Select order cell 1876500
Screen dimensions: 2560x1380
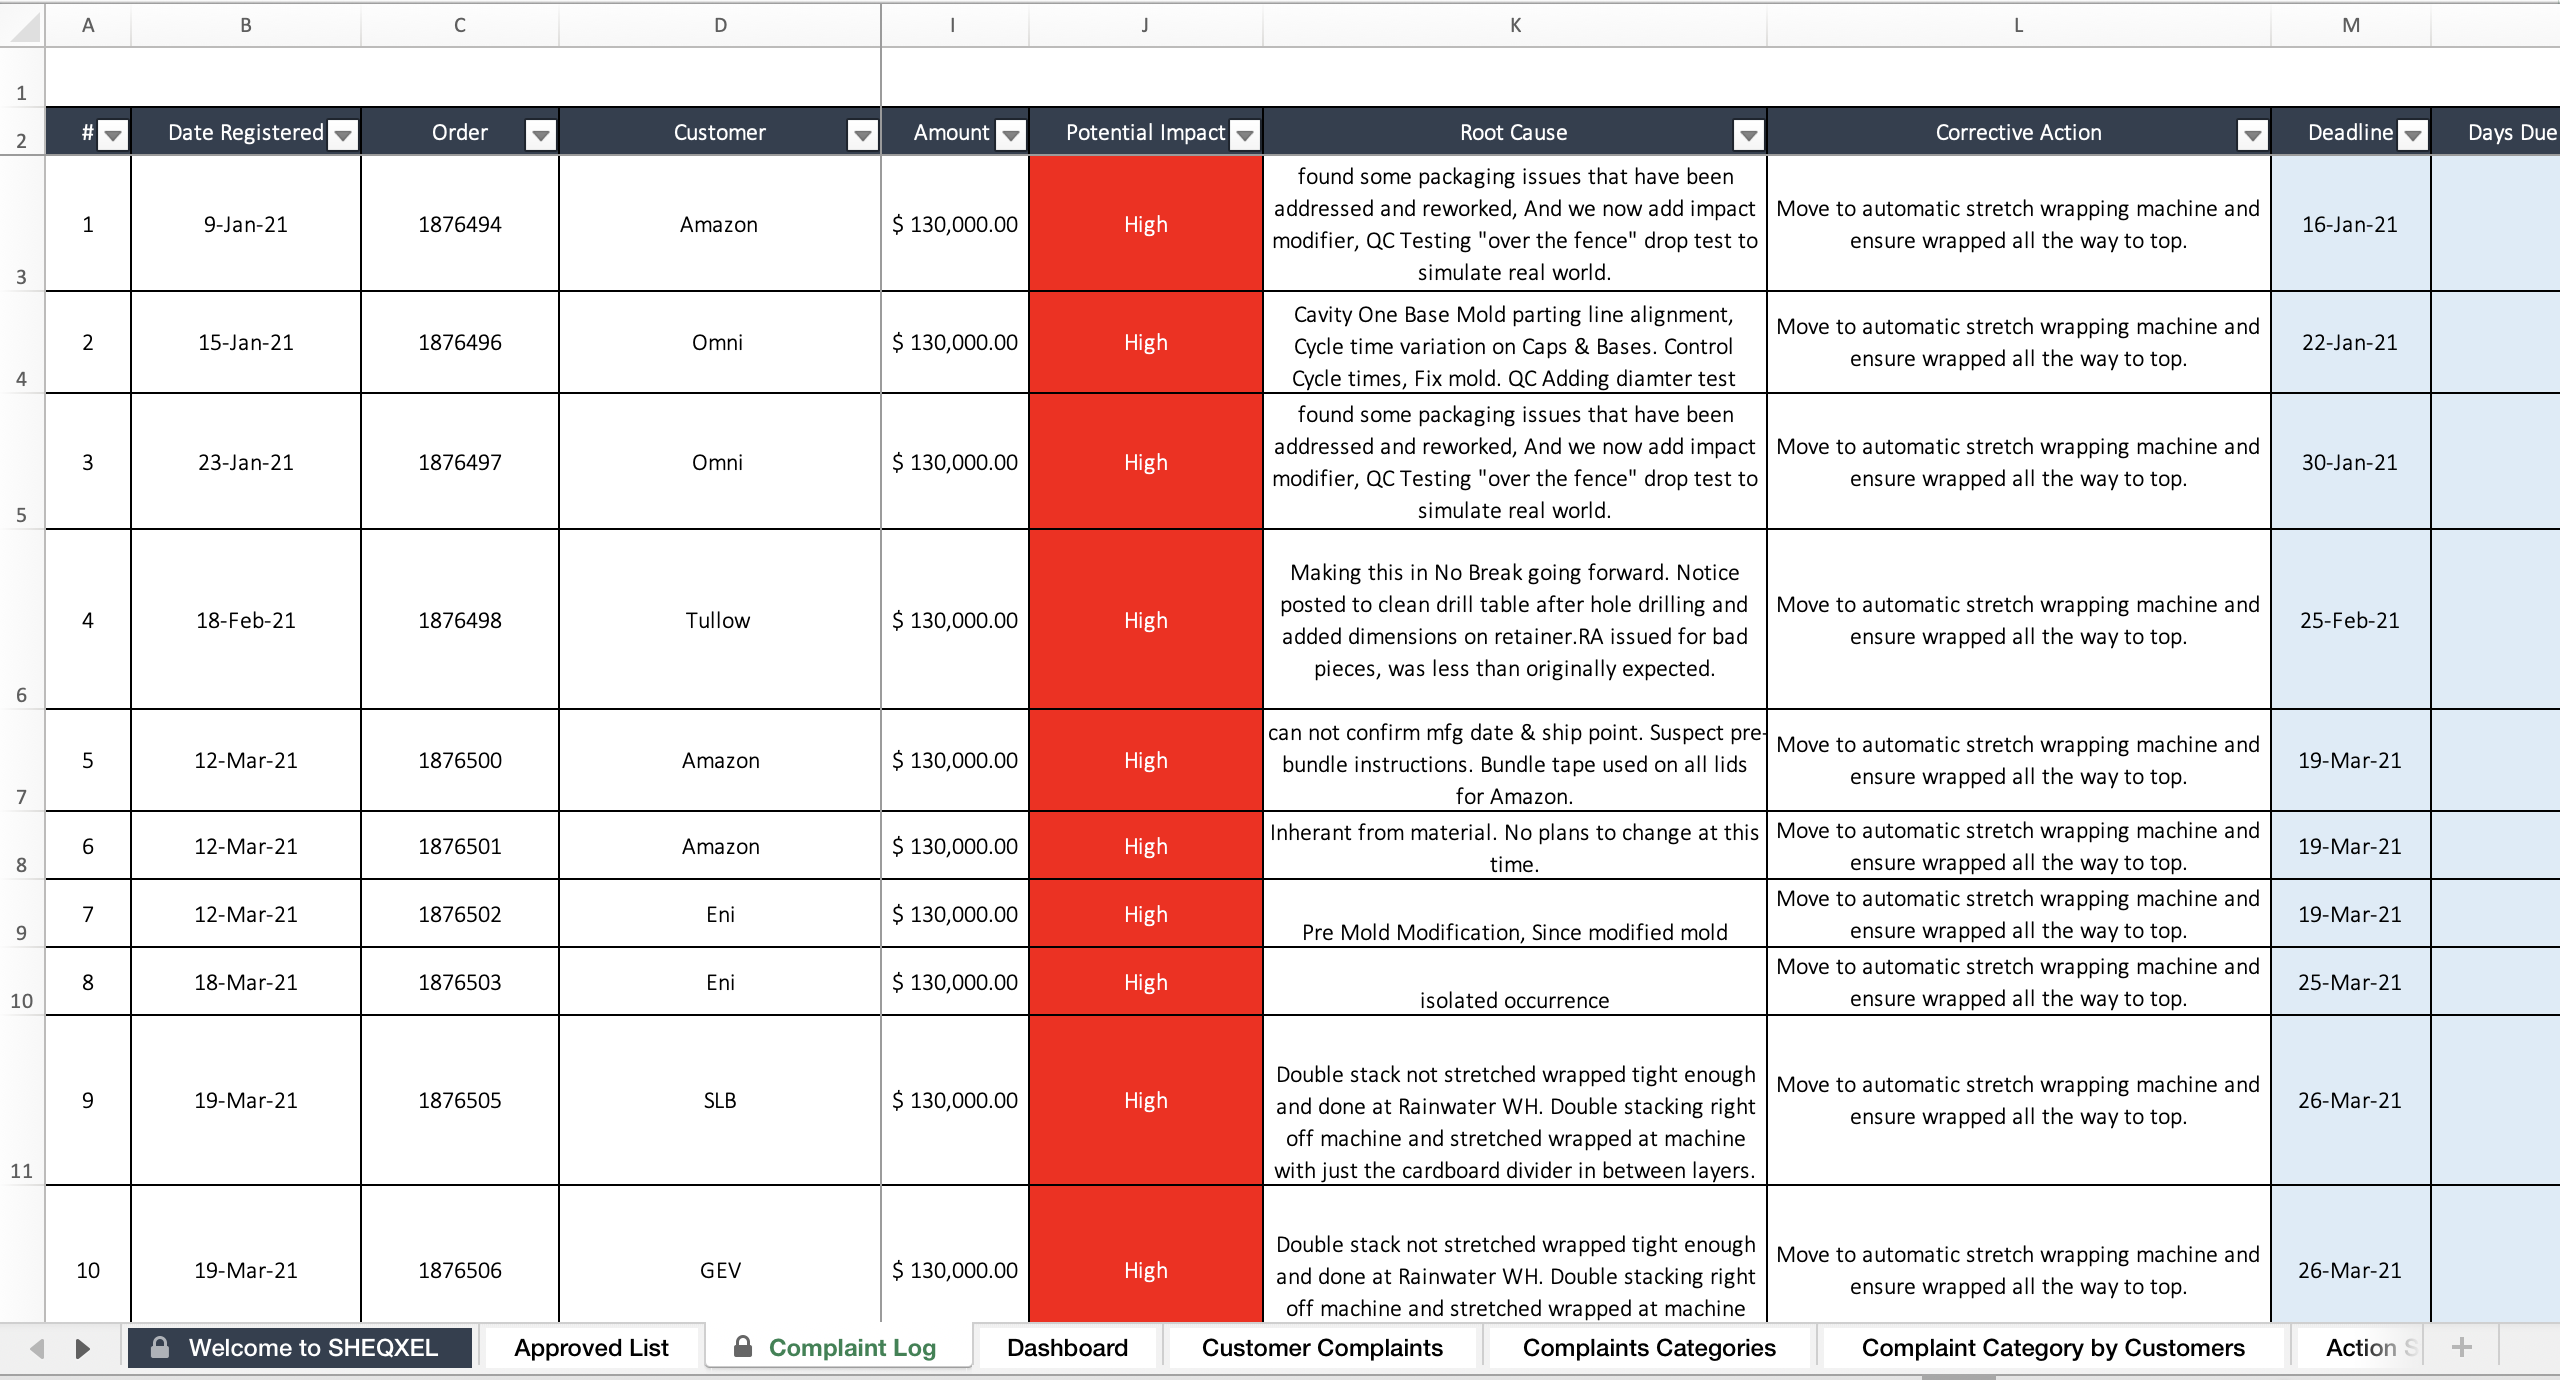[x=460, y=760]
